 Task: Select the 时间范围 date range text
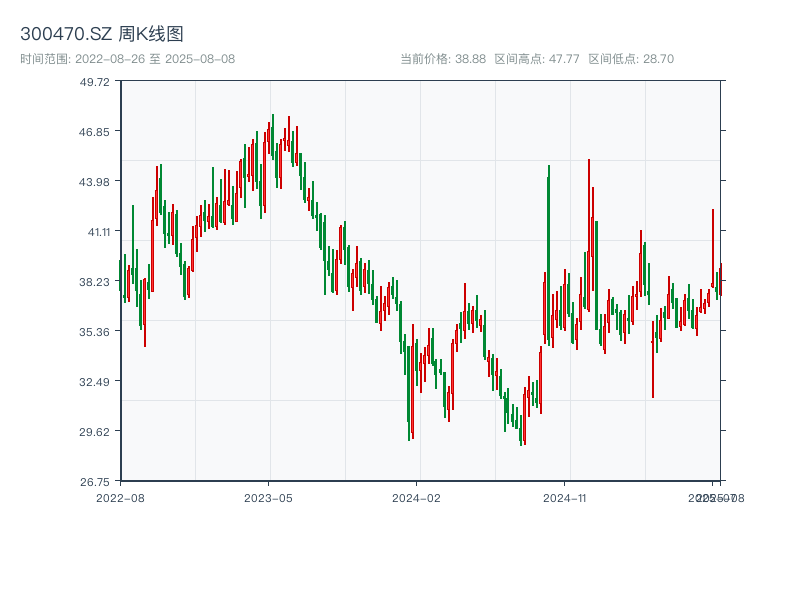(x=128, y=59)
